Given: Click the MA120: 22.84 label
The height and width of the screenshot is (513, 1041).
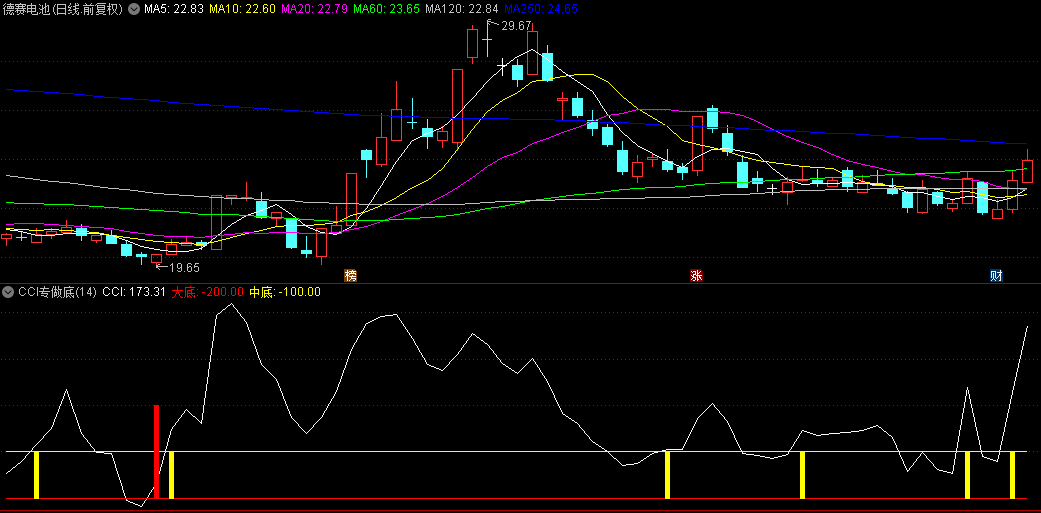Looking at the screenshot, I should point(462,9).
